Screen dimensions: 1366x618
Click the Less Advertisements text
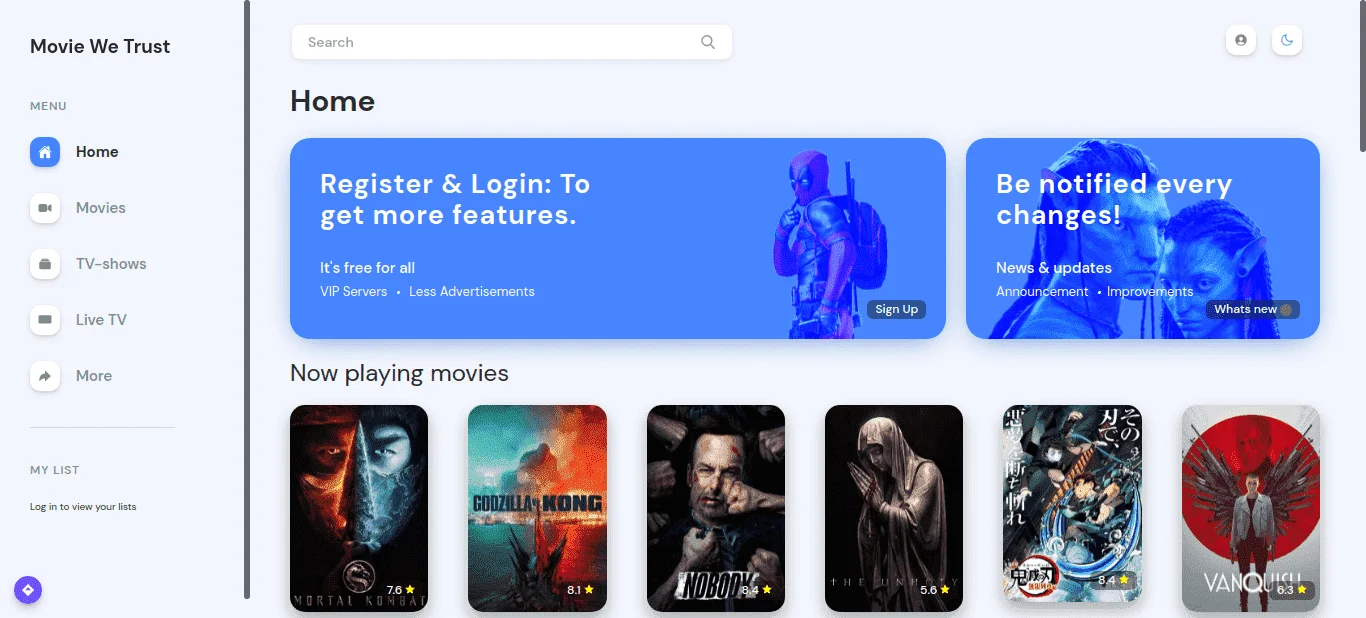click(472, 292)
